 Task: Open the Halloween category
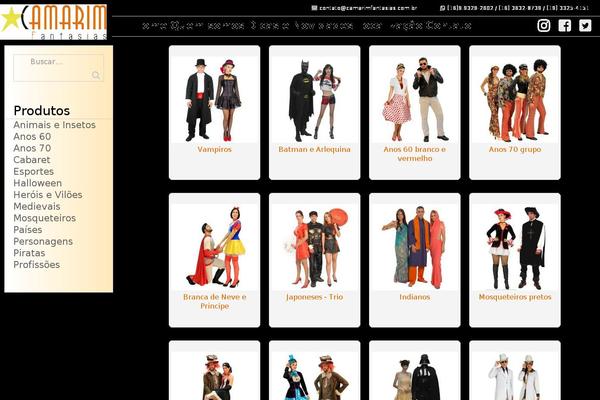[38, 183]
